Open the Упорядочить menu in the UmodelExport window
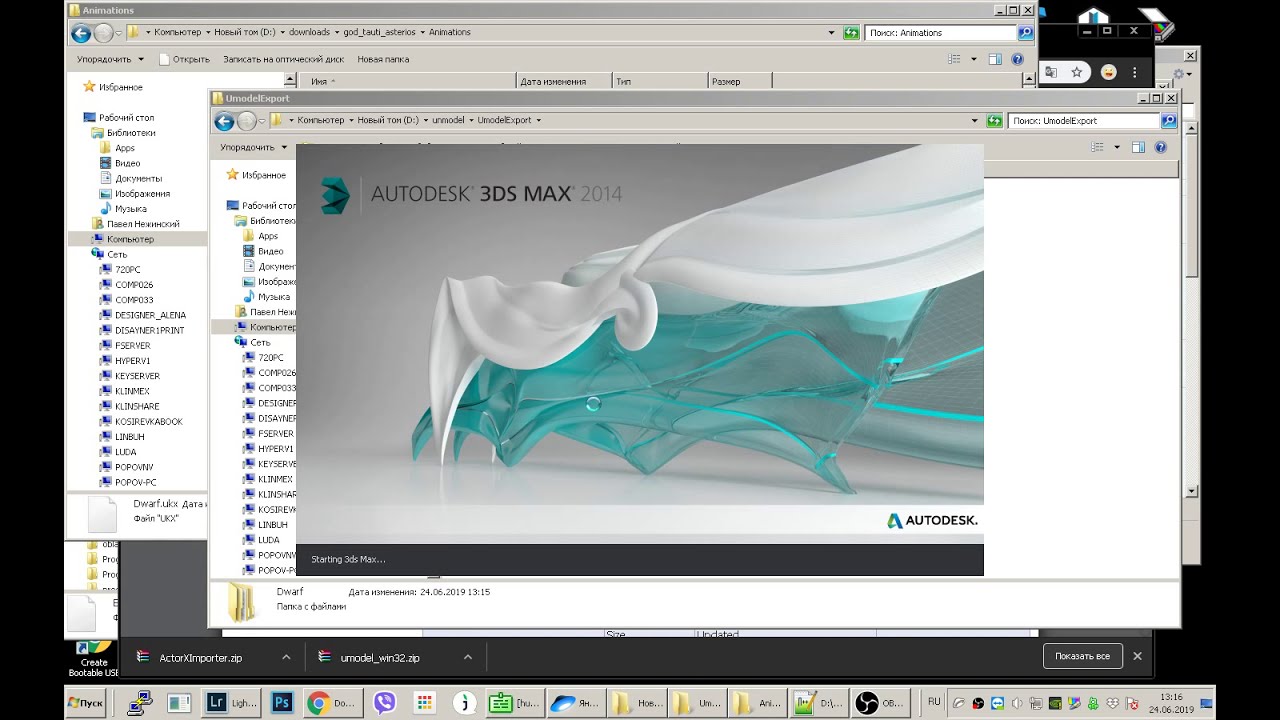This screenshot has height=720, width=1280. click(253, 147)
